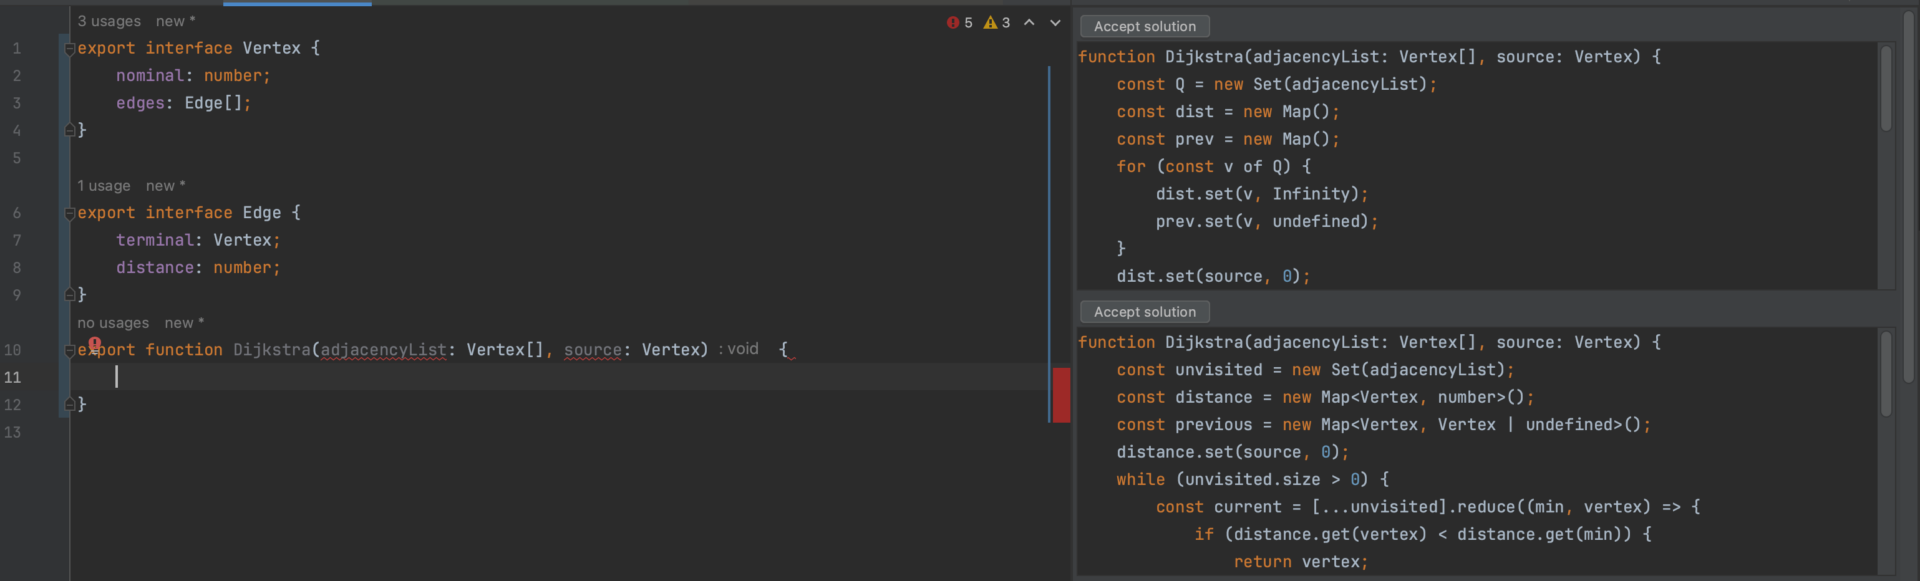Screen dimensions: 1920x581
Task: Go to previous highlighted error arrow
Action: tap(1029, 22)
